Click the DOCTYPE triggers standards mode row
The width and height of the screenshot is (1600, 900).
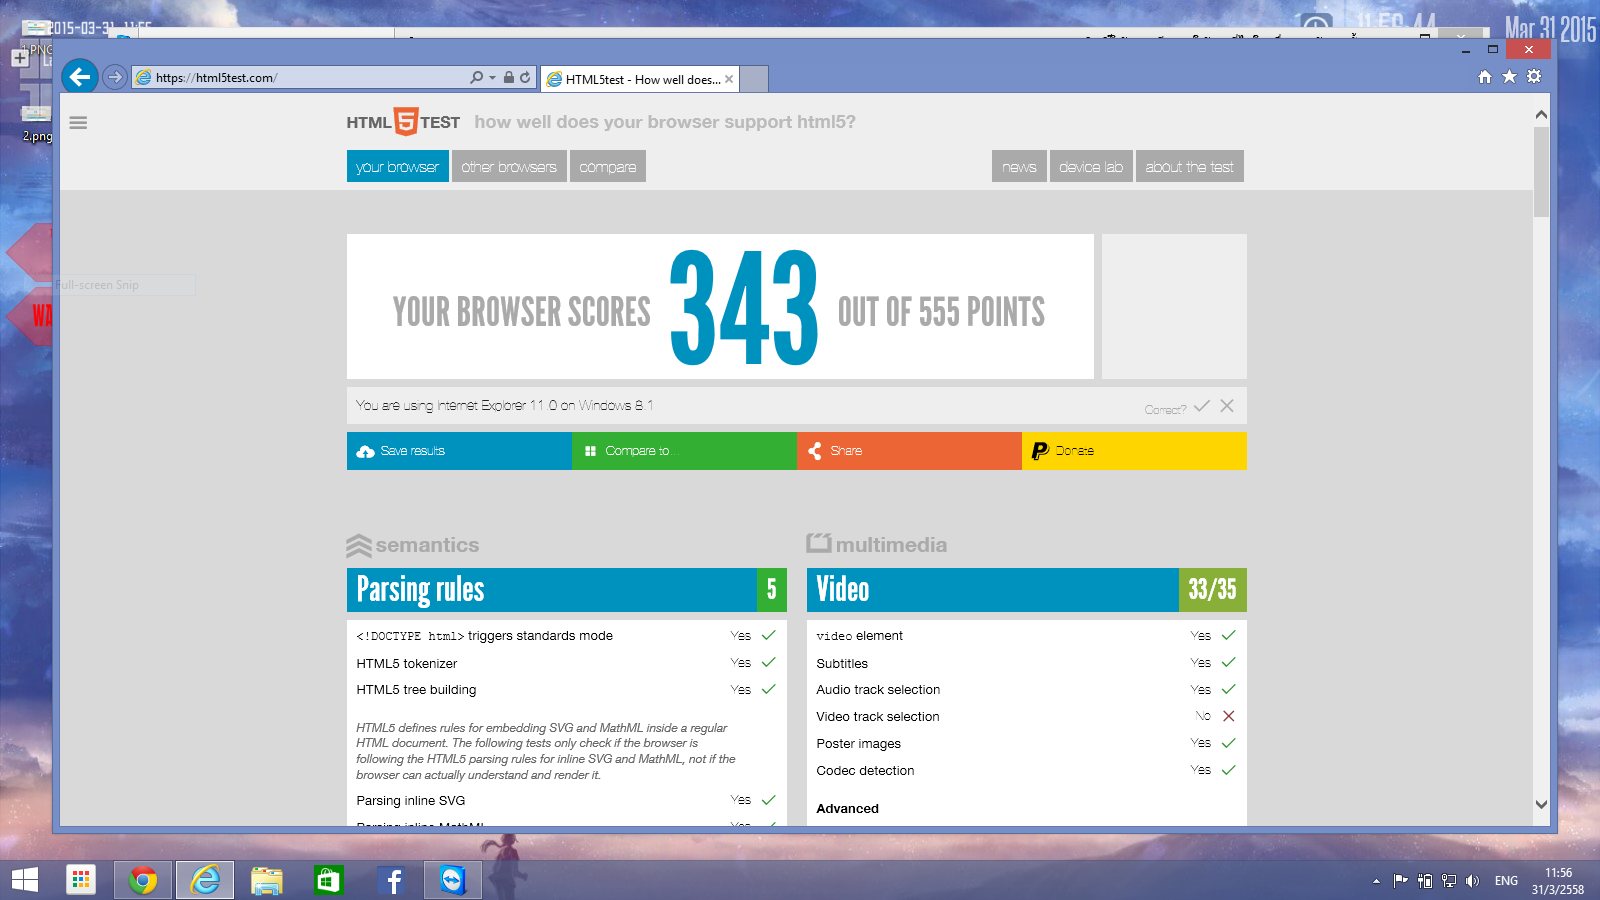567,636
